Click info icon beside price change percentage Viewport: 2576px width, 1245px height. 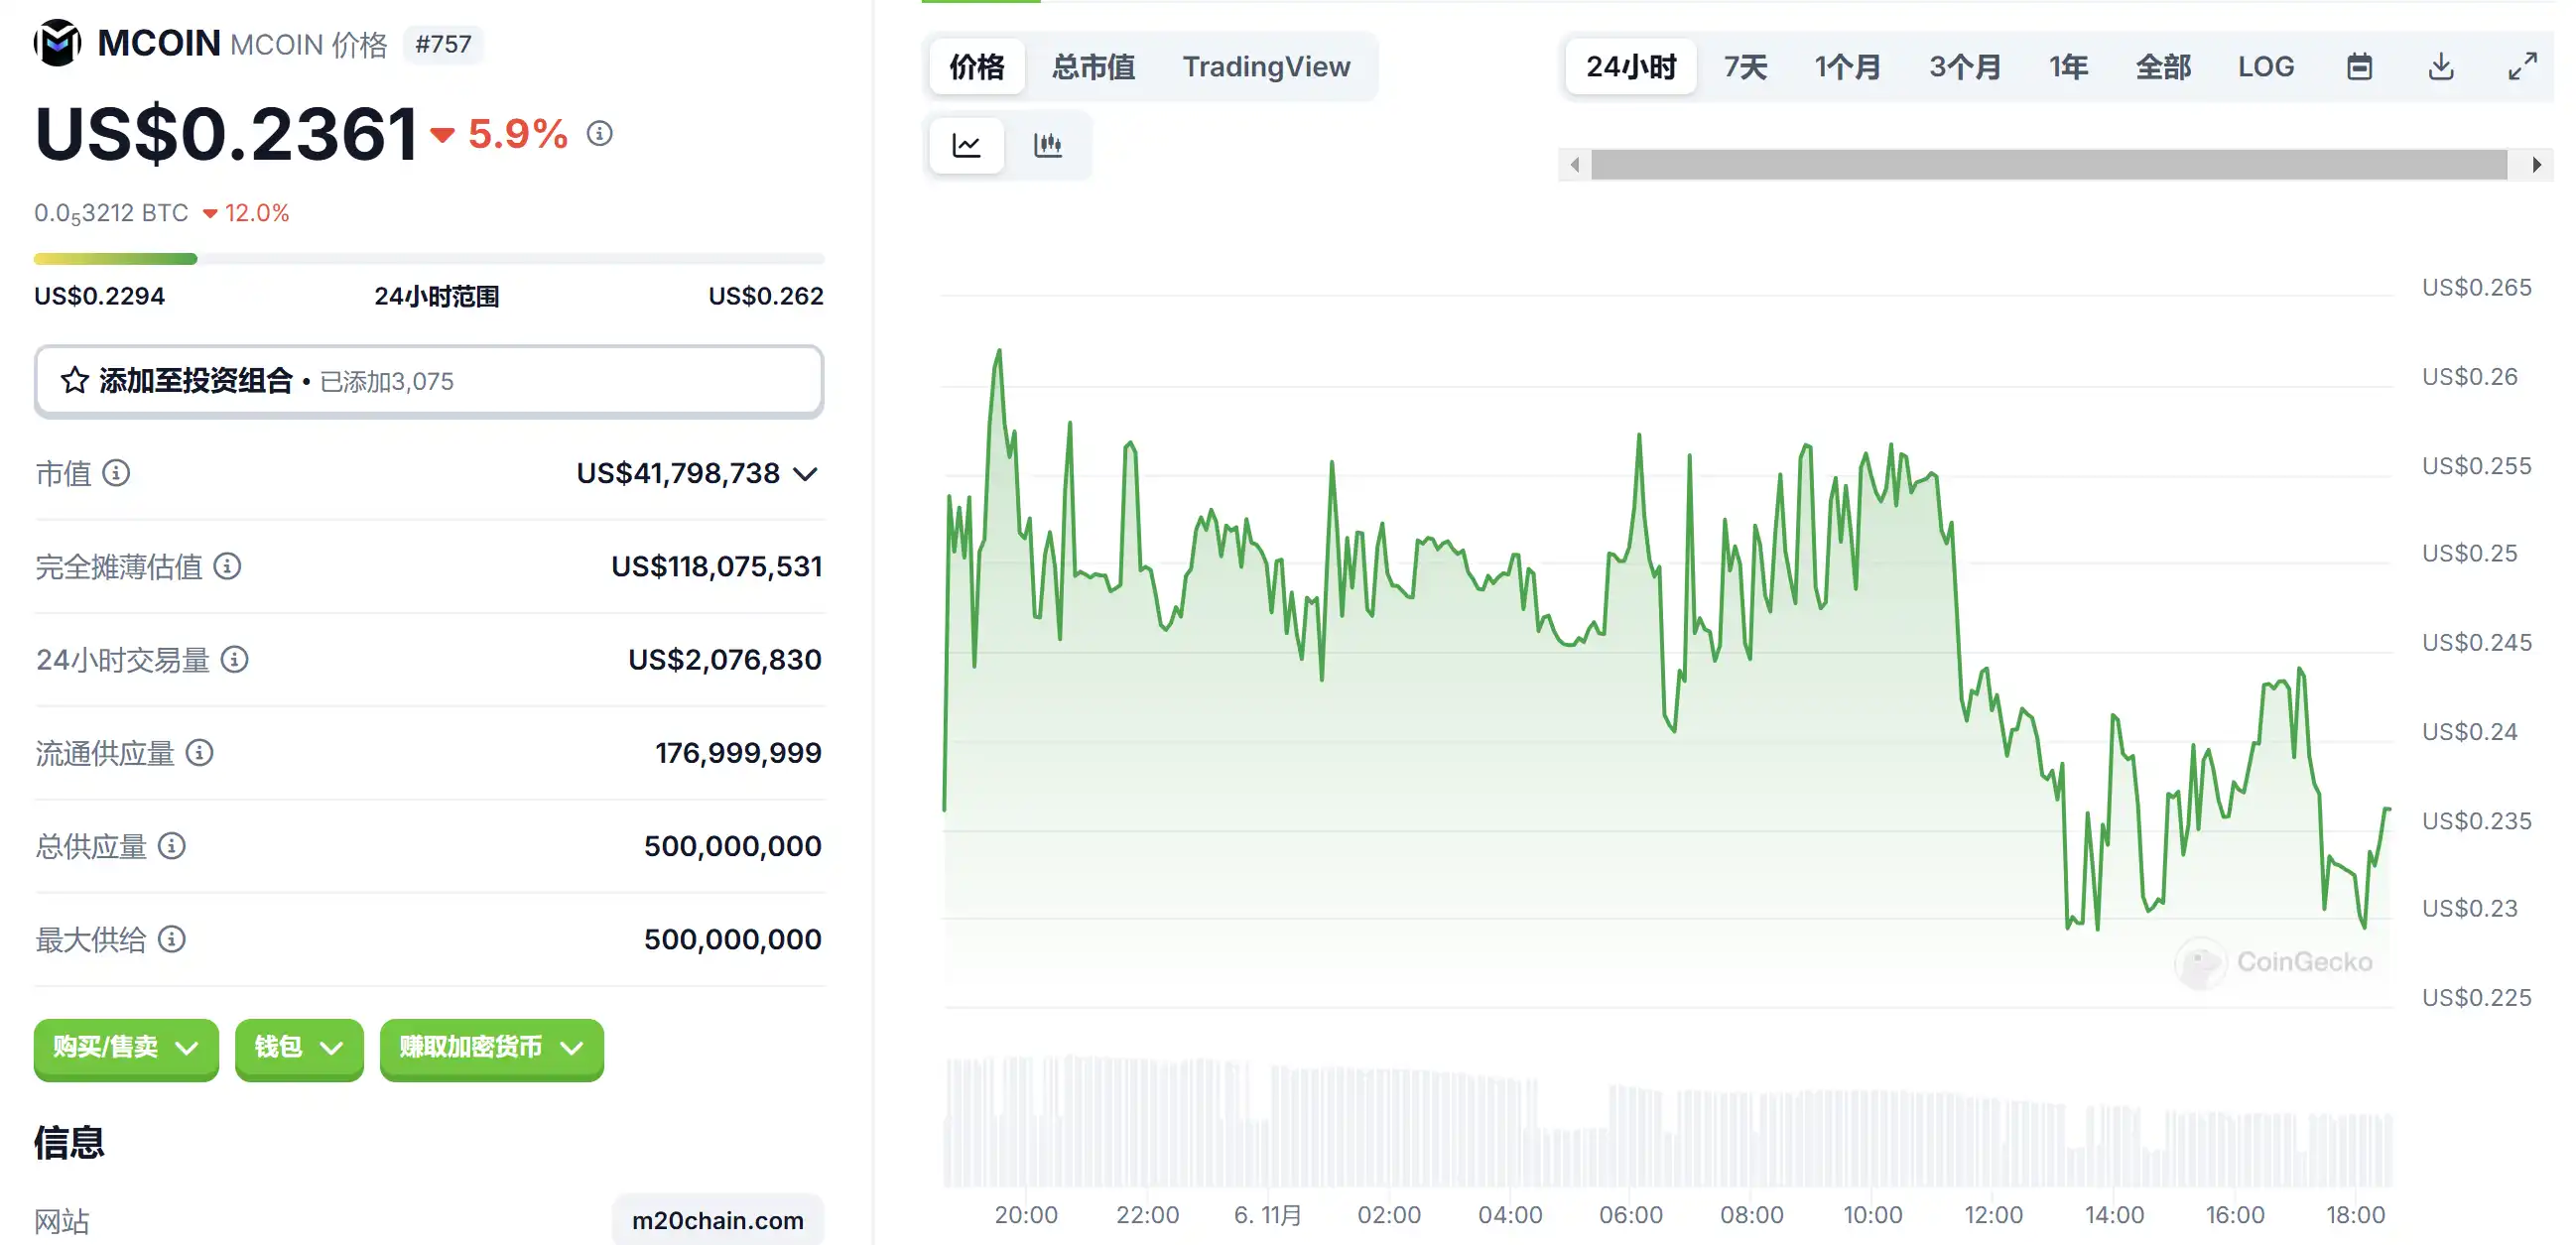pos(599,133)
